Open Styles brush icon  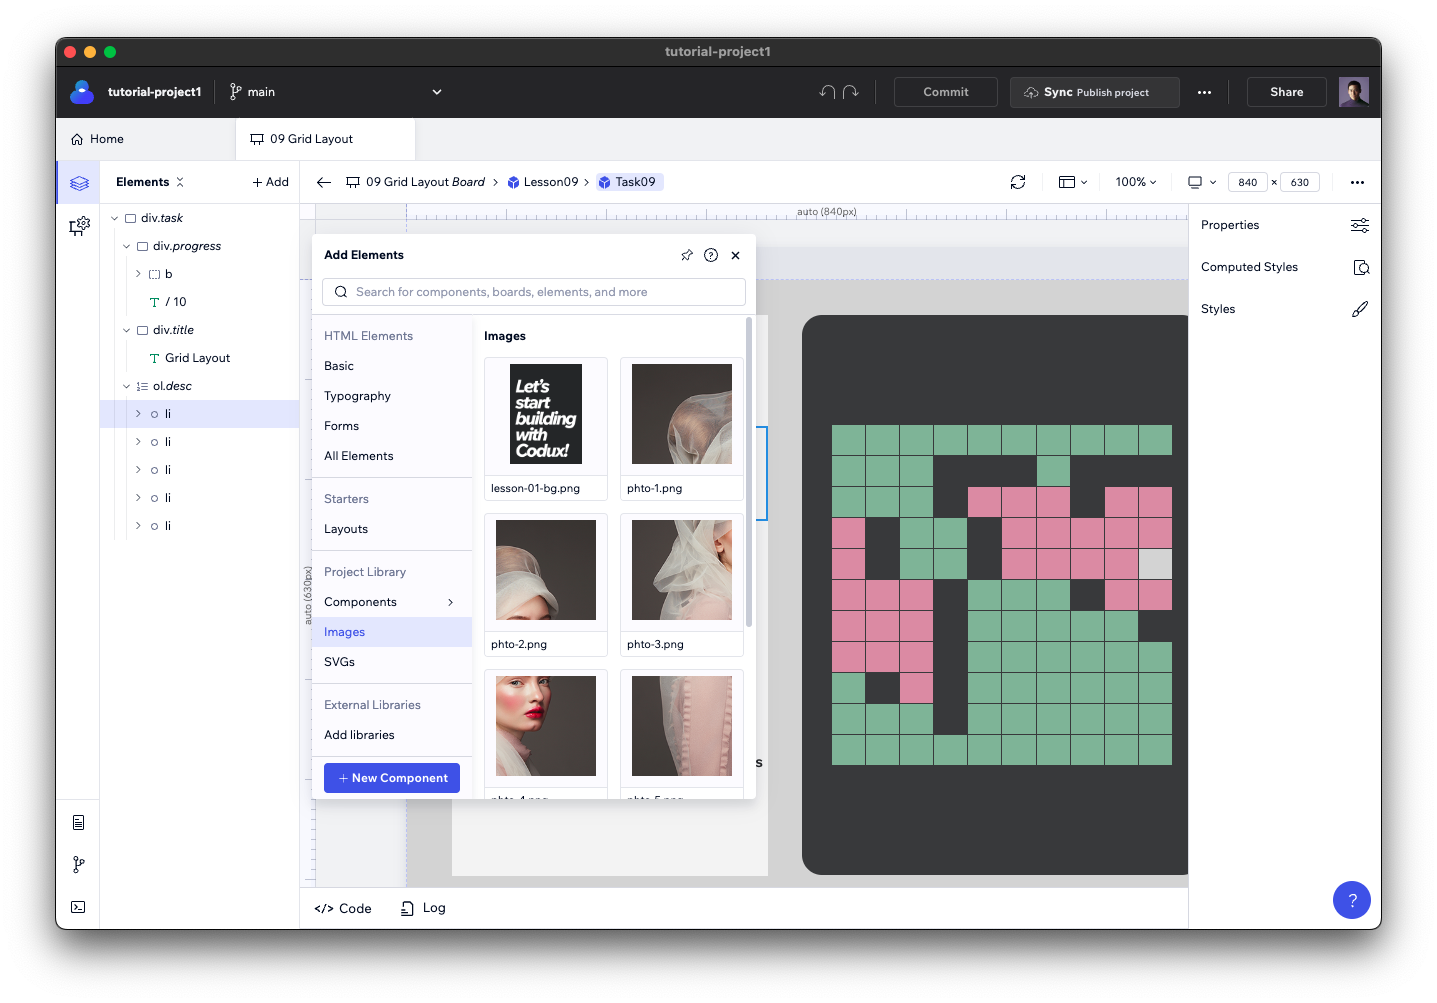(1360, 309)
